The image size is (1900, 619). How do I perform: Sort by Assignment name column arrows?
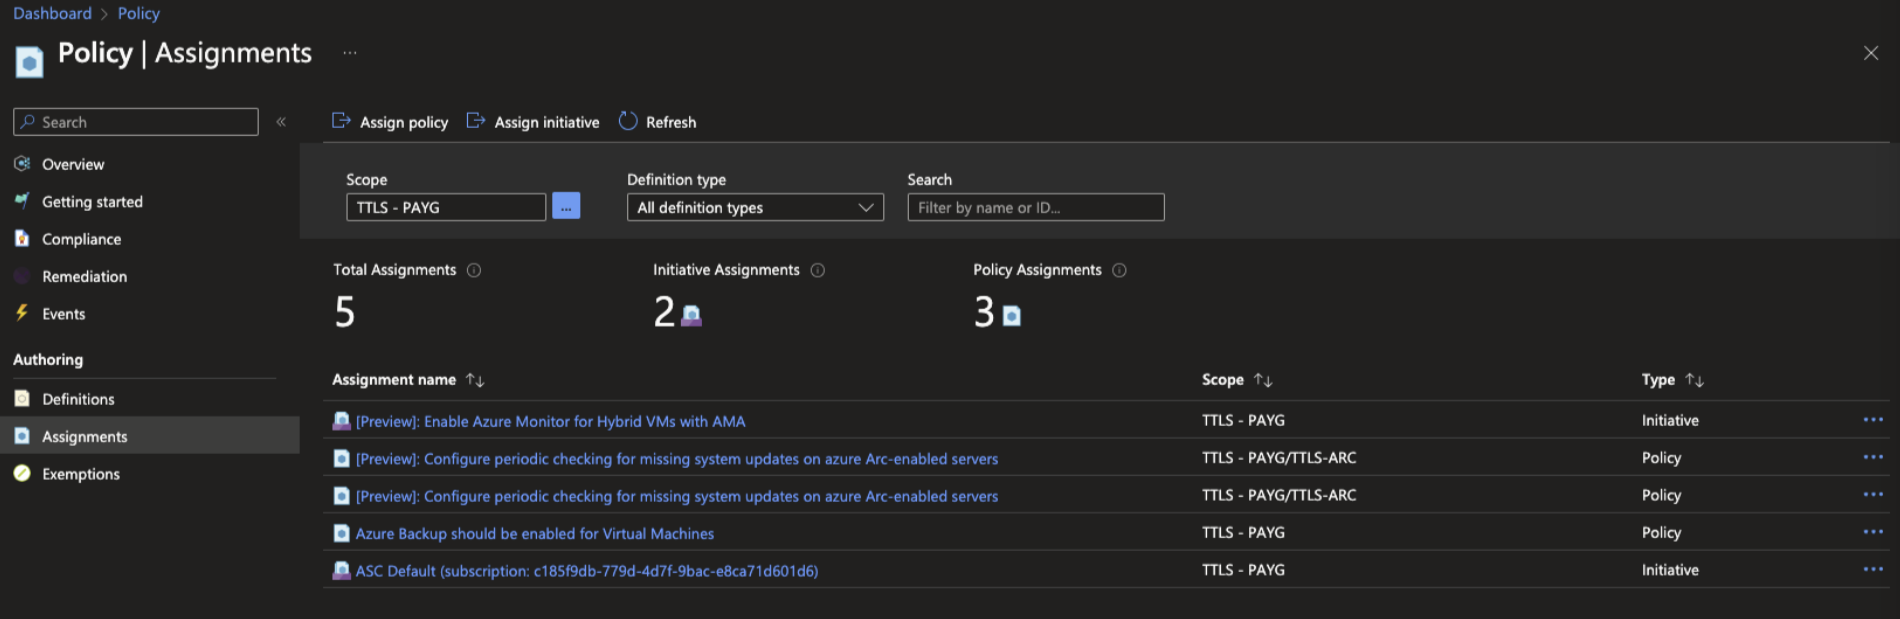click(475, 380)
